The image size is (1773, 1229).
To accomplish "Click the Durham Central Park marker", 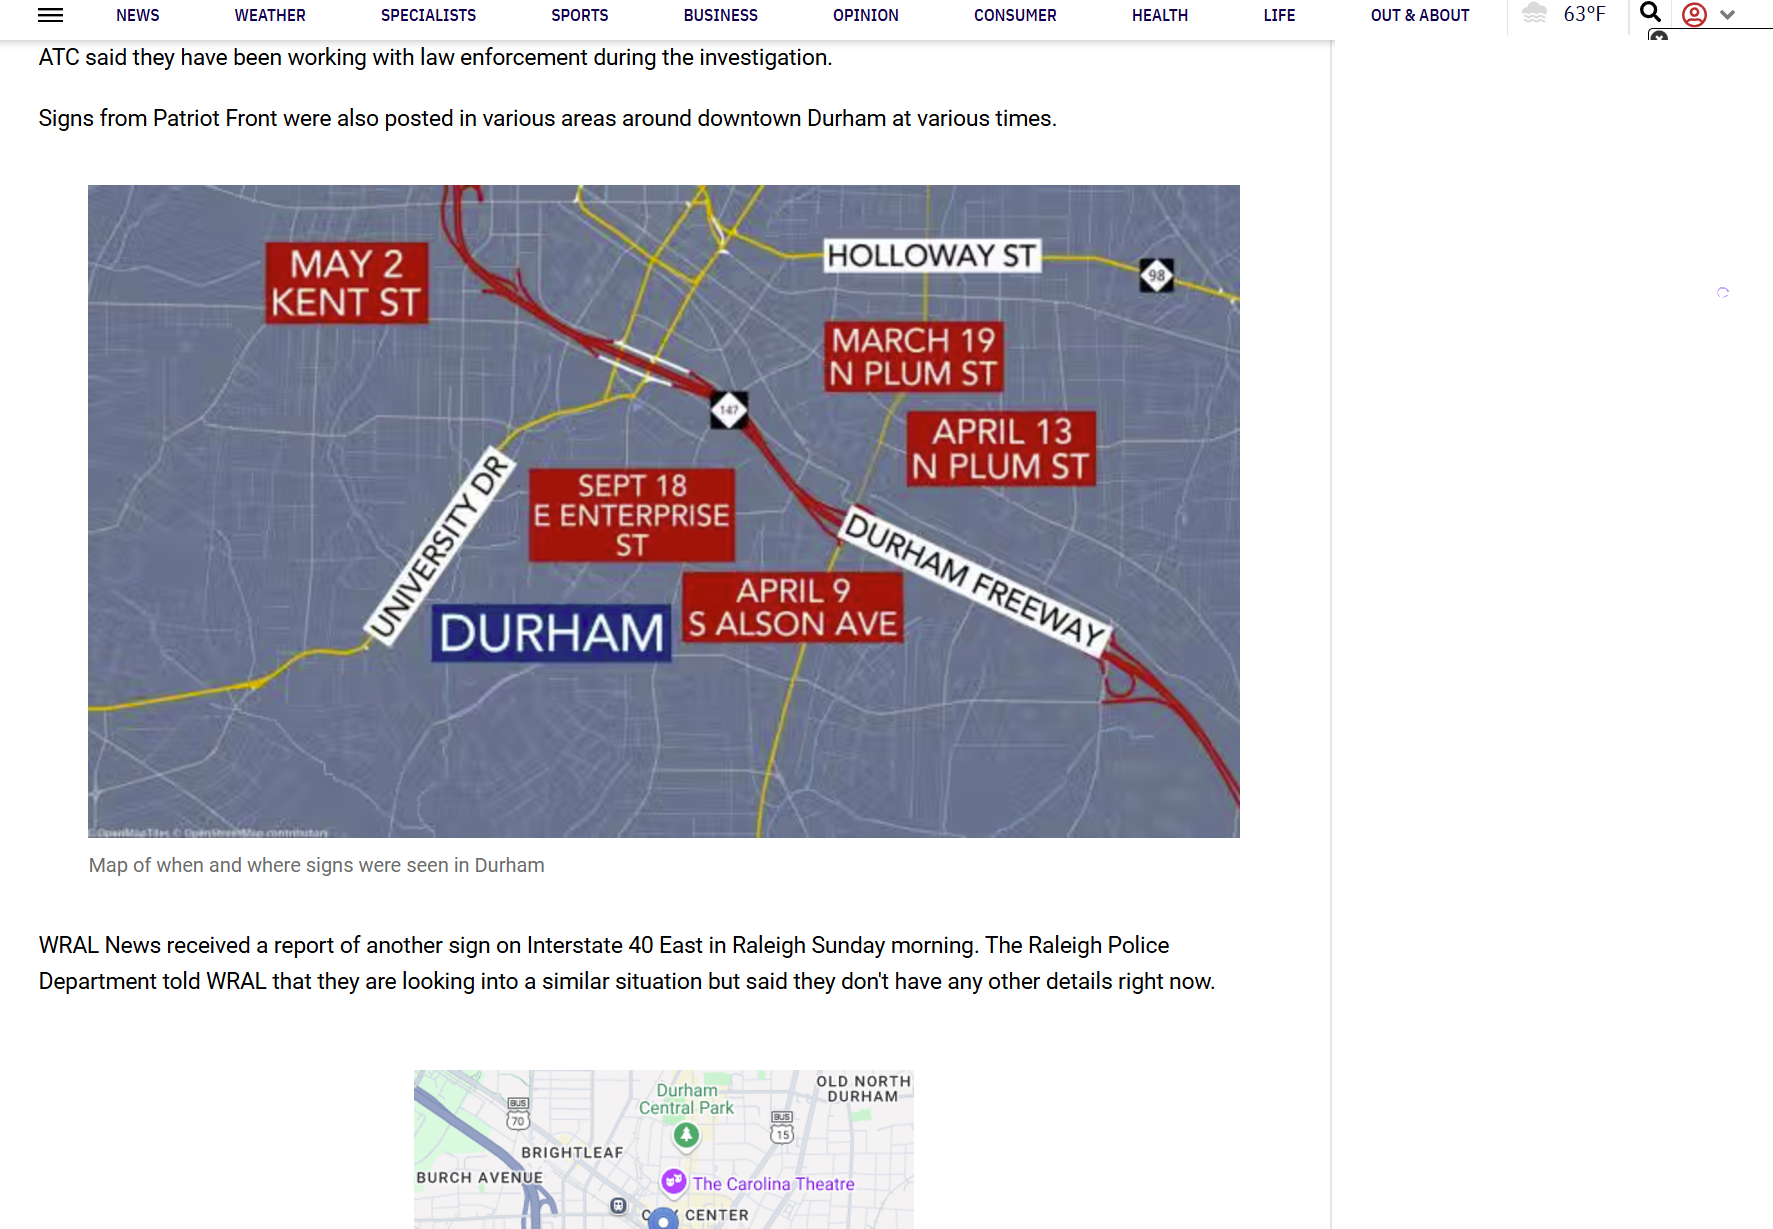I will click(x=686, y=1135).
